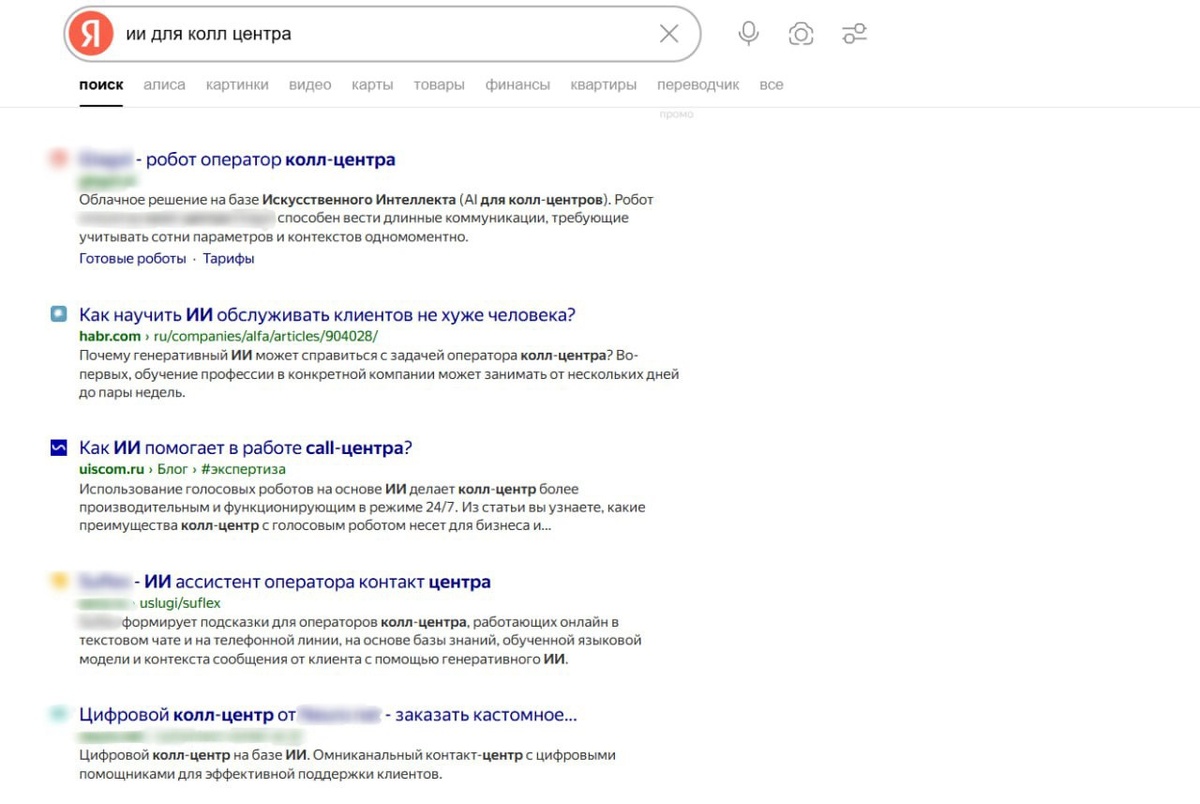Open image search via camera icon
This screenshot has height=804, width=1200.
801,34
